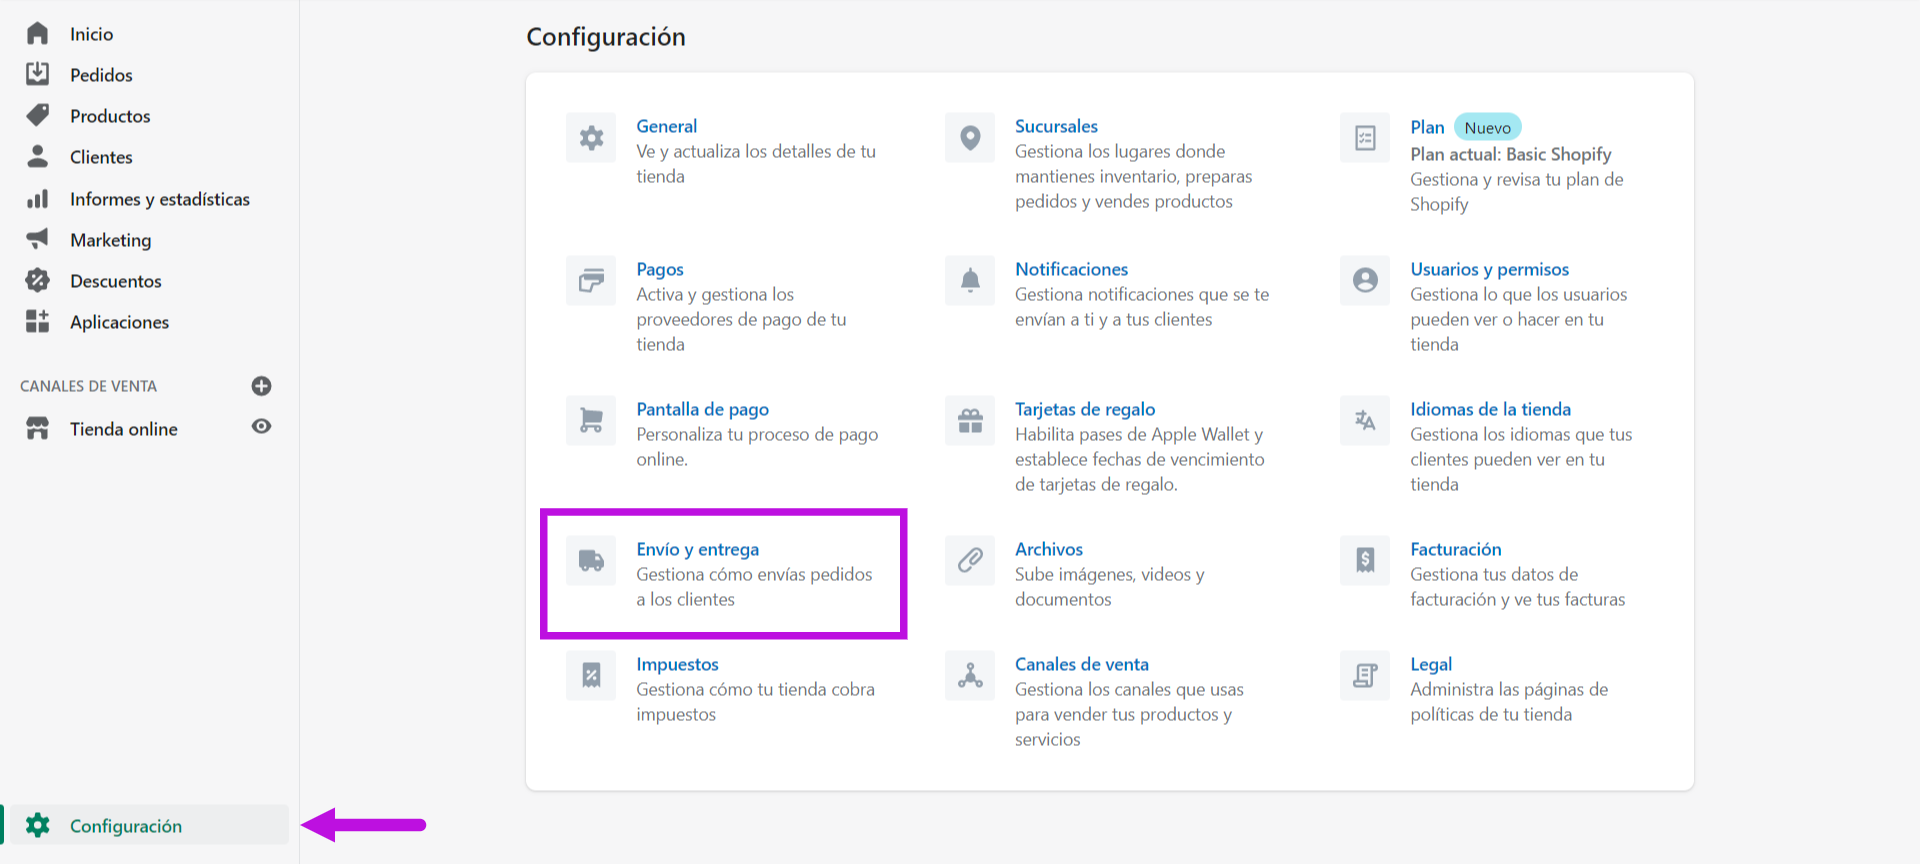Click the shopping cart icon for Pantalla de pago
Screen dimensions: 1920x864
(591, 420)
